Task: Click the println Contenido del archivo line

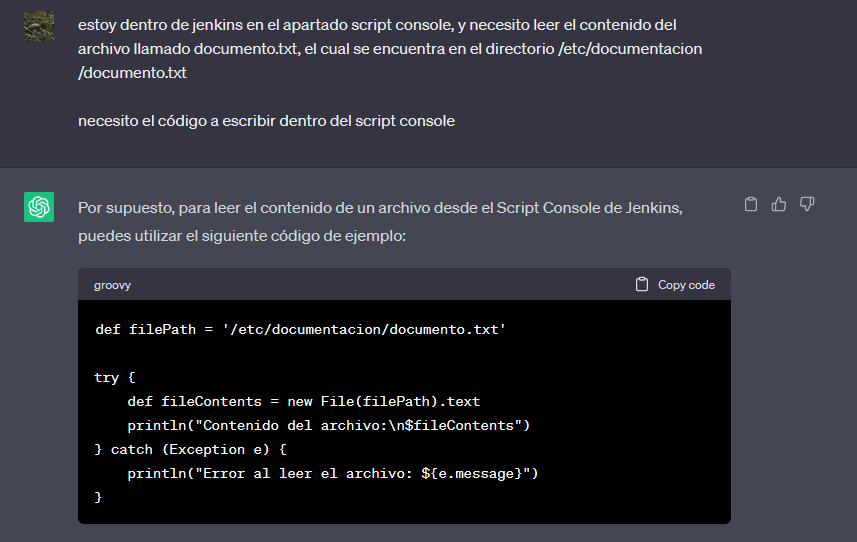Action: tap(328, 426)
